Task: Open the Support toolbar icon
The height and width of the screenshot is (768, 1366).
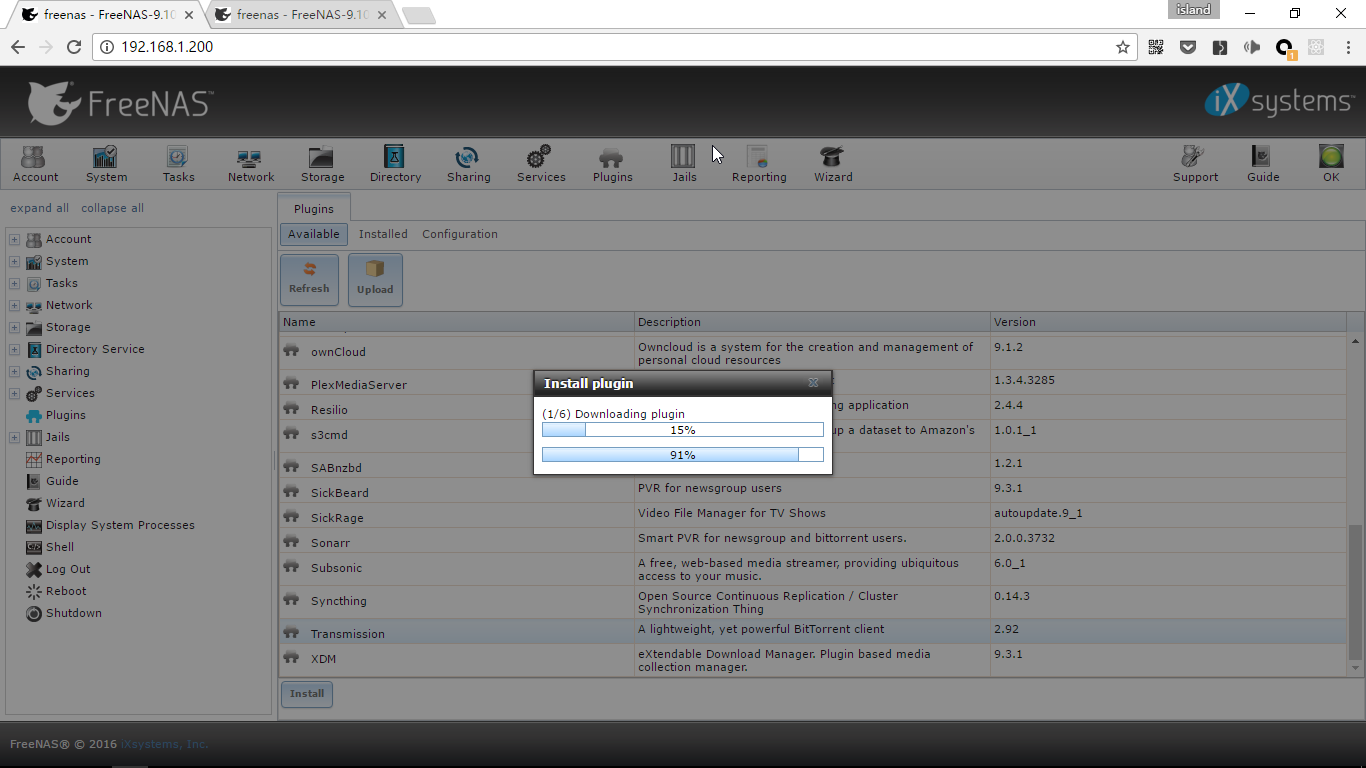Action: (x=1195, y=164)
